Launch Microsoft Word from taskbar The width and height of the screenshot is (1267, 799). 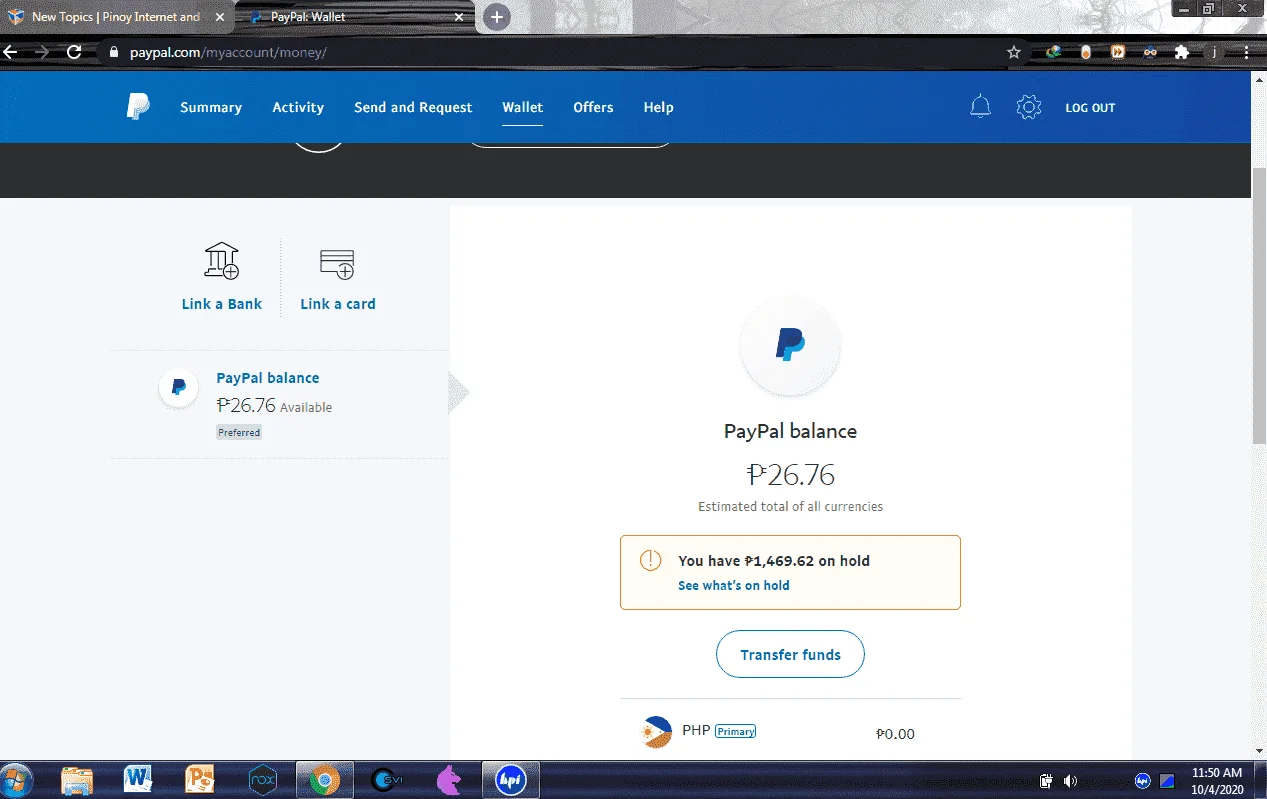(138, 780)
